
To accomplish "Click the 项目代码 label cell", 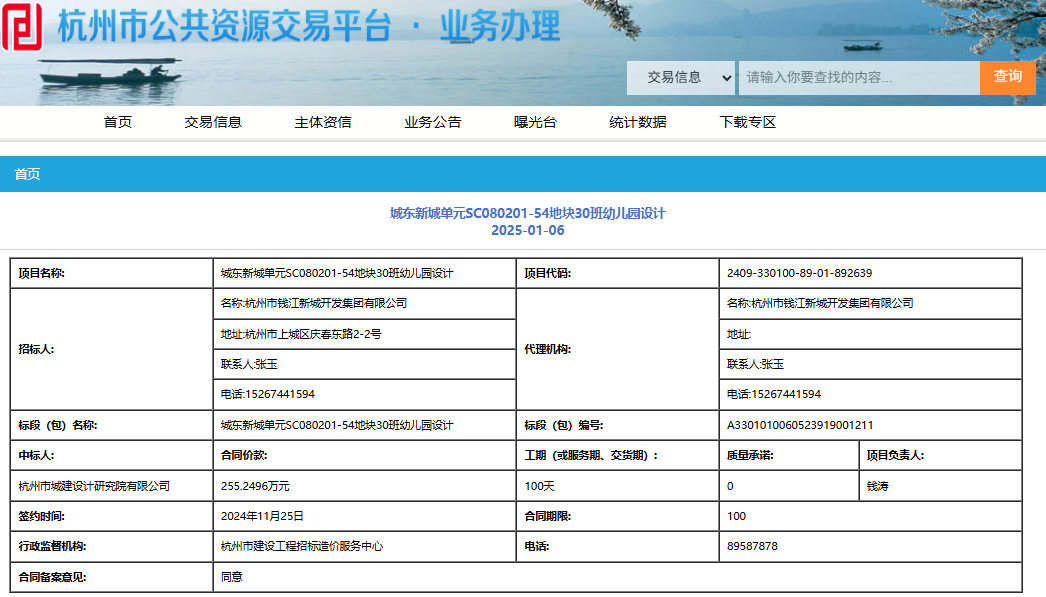I will coord(617,273).
